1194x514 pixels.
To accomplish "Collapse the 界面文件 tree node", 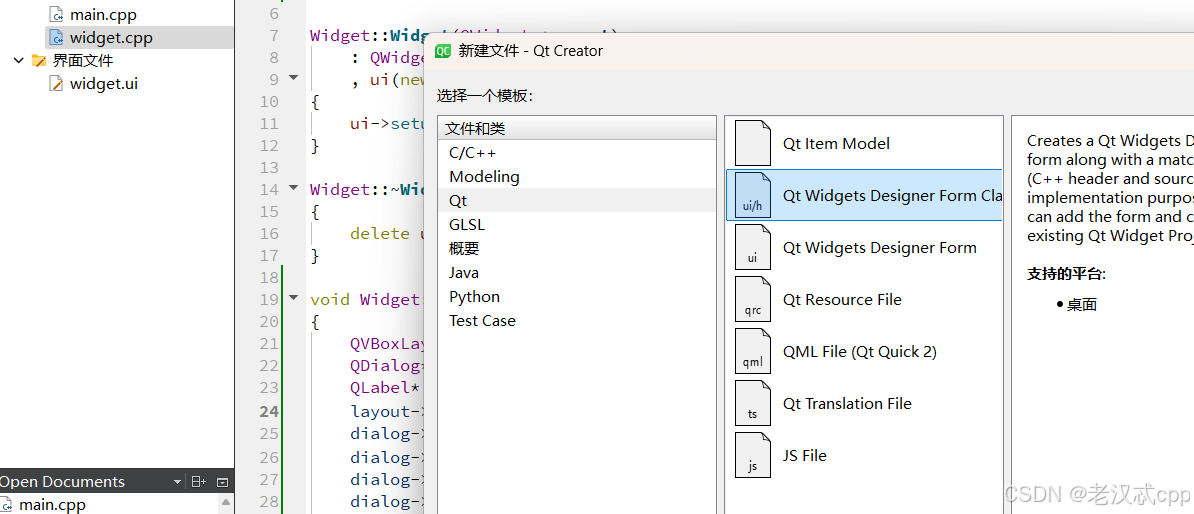I will click(19, 61).
